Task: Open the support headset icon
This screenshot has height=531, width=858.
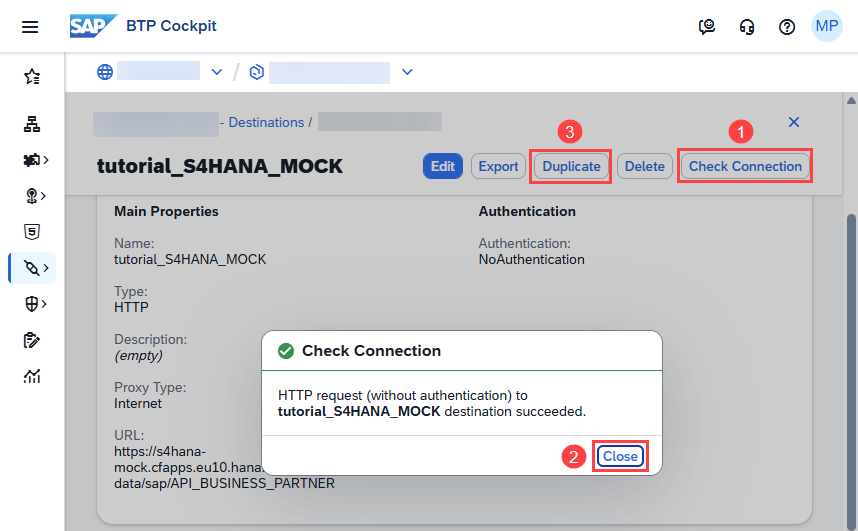Action: 747,26
